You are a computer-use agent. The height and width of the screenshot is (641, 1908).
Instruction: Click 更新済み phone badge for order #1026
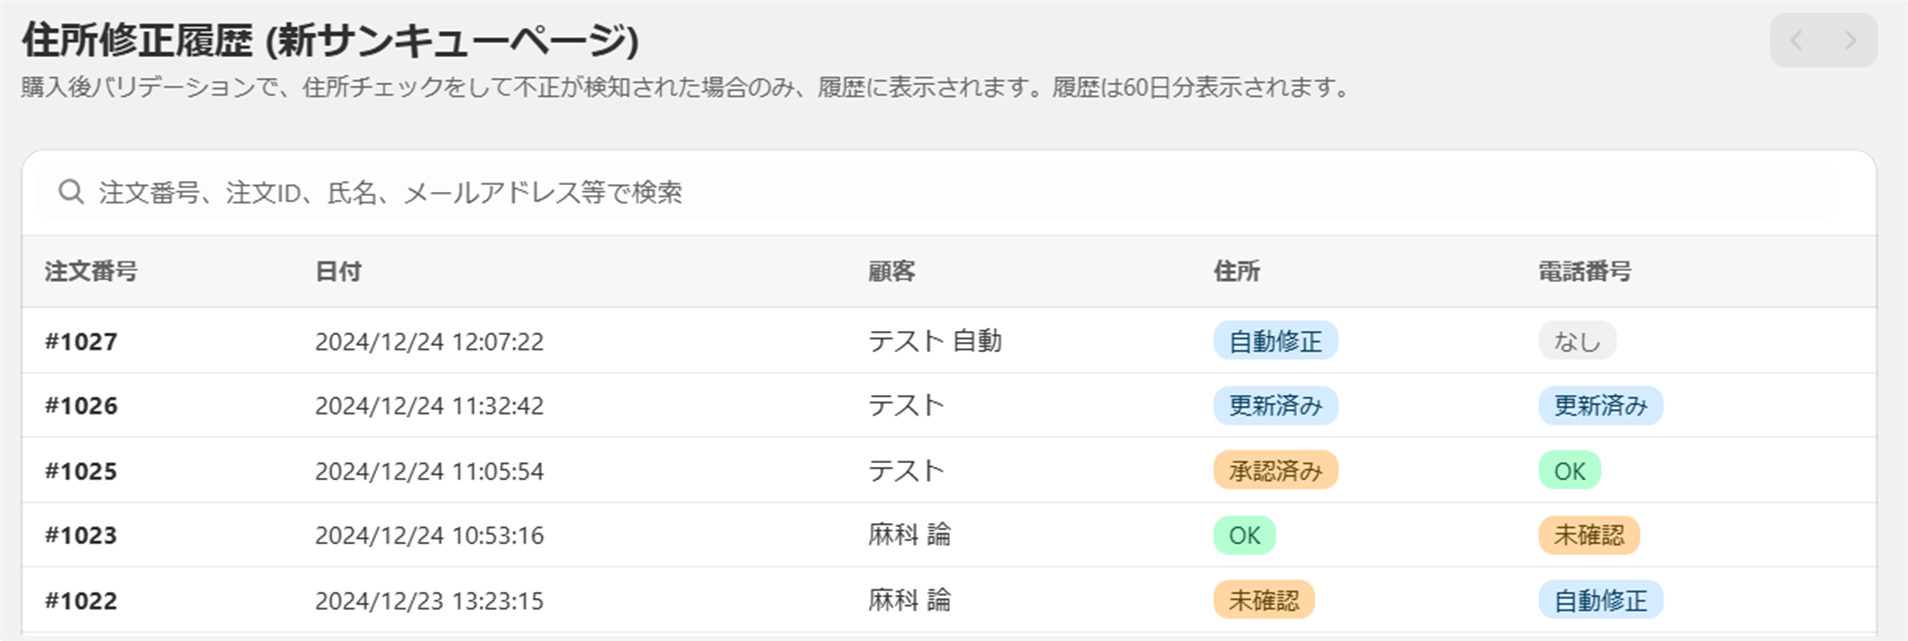[x=1600, y=406]
